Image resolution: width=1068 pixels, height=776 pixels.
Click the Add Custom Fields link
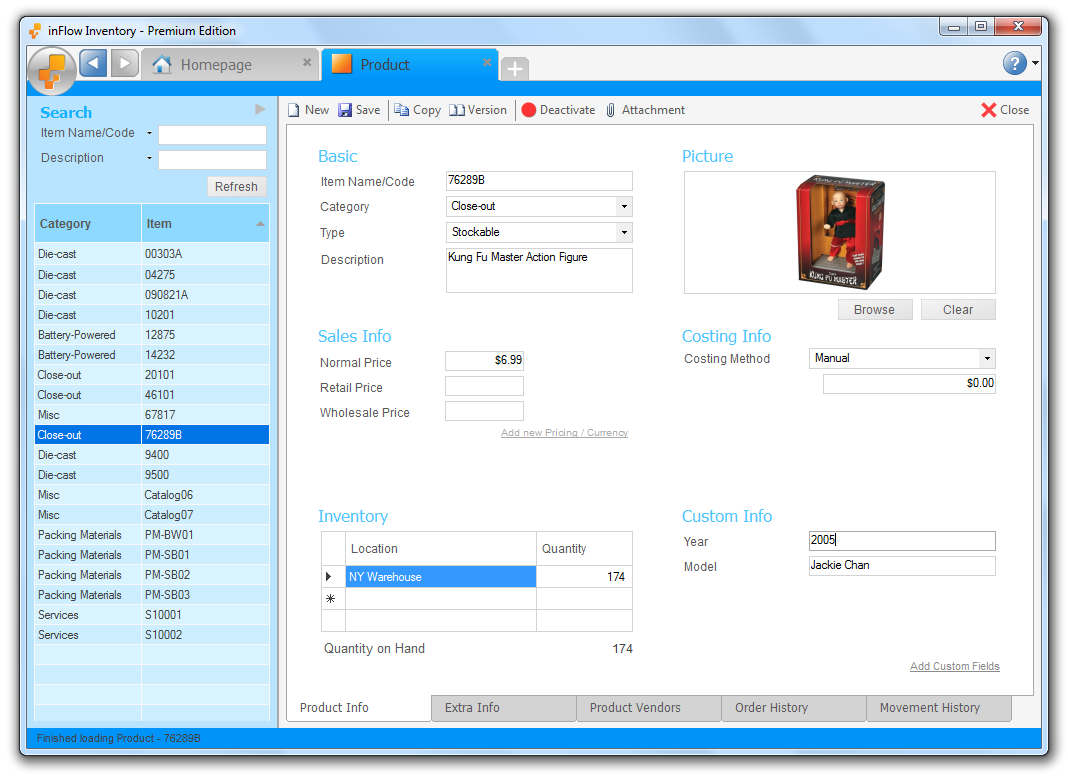tap(954, 666)
